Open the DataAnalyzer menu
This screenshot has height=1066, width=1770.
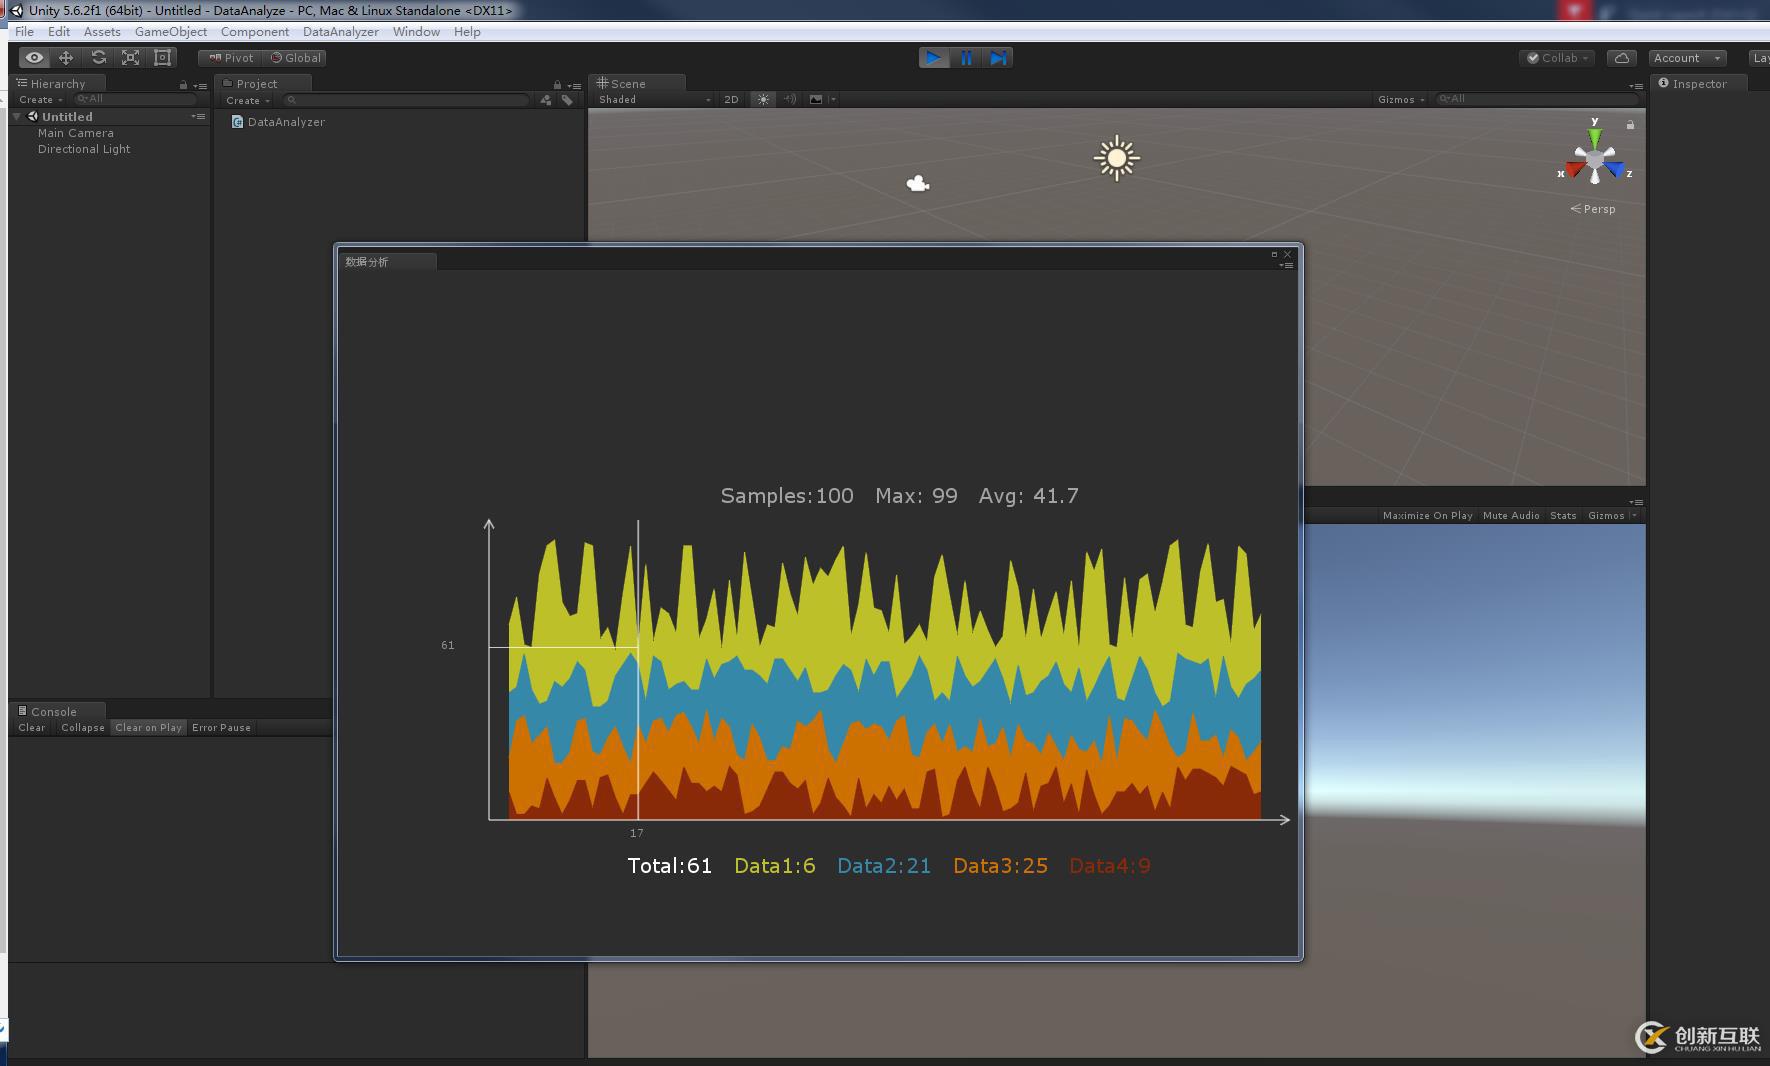(x=340, y=32)
